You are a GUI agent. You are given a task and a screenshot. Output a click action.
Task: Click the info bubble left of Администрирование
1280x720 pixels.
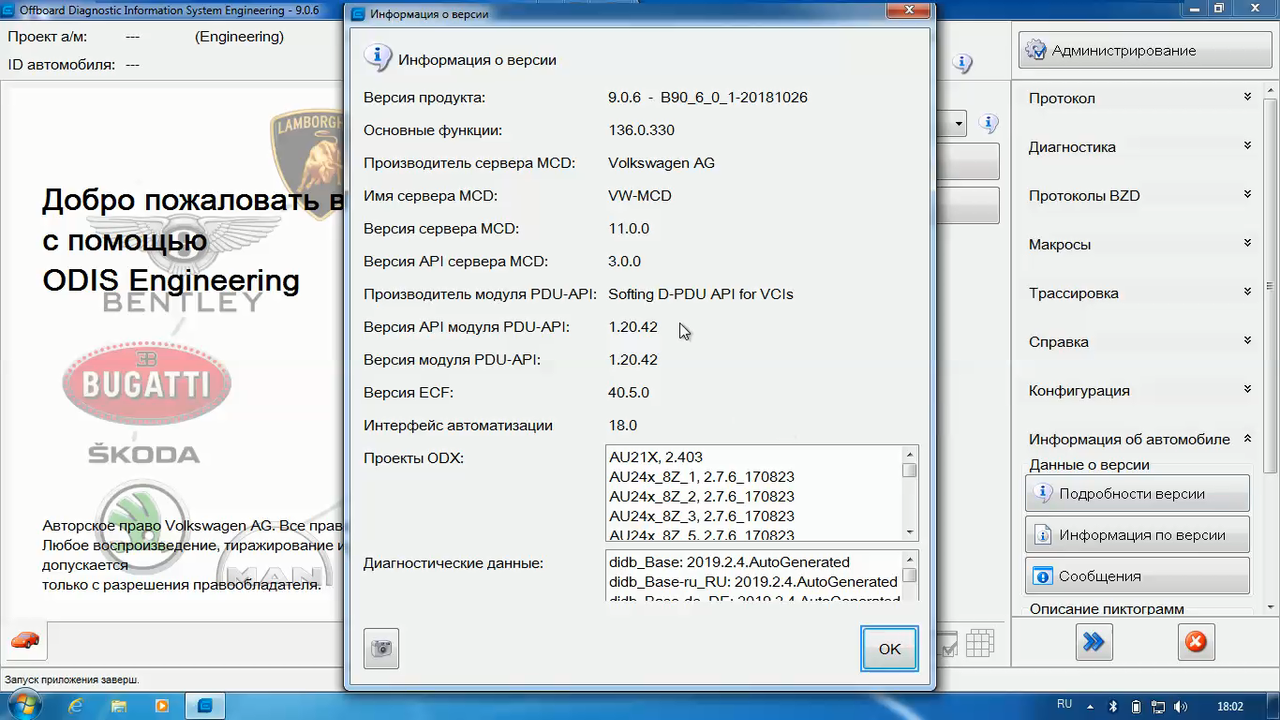pyautogui.click(x=962, y=63)
